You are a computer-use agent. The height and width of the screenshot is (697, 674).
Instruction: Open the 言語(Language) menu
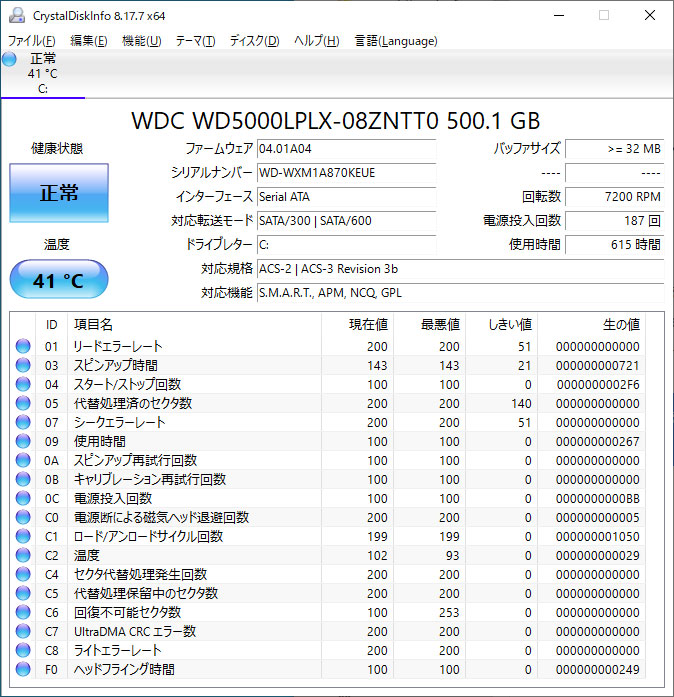coord(396,41)
